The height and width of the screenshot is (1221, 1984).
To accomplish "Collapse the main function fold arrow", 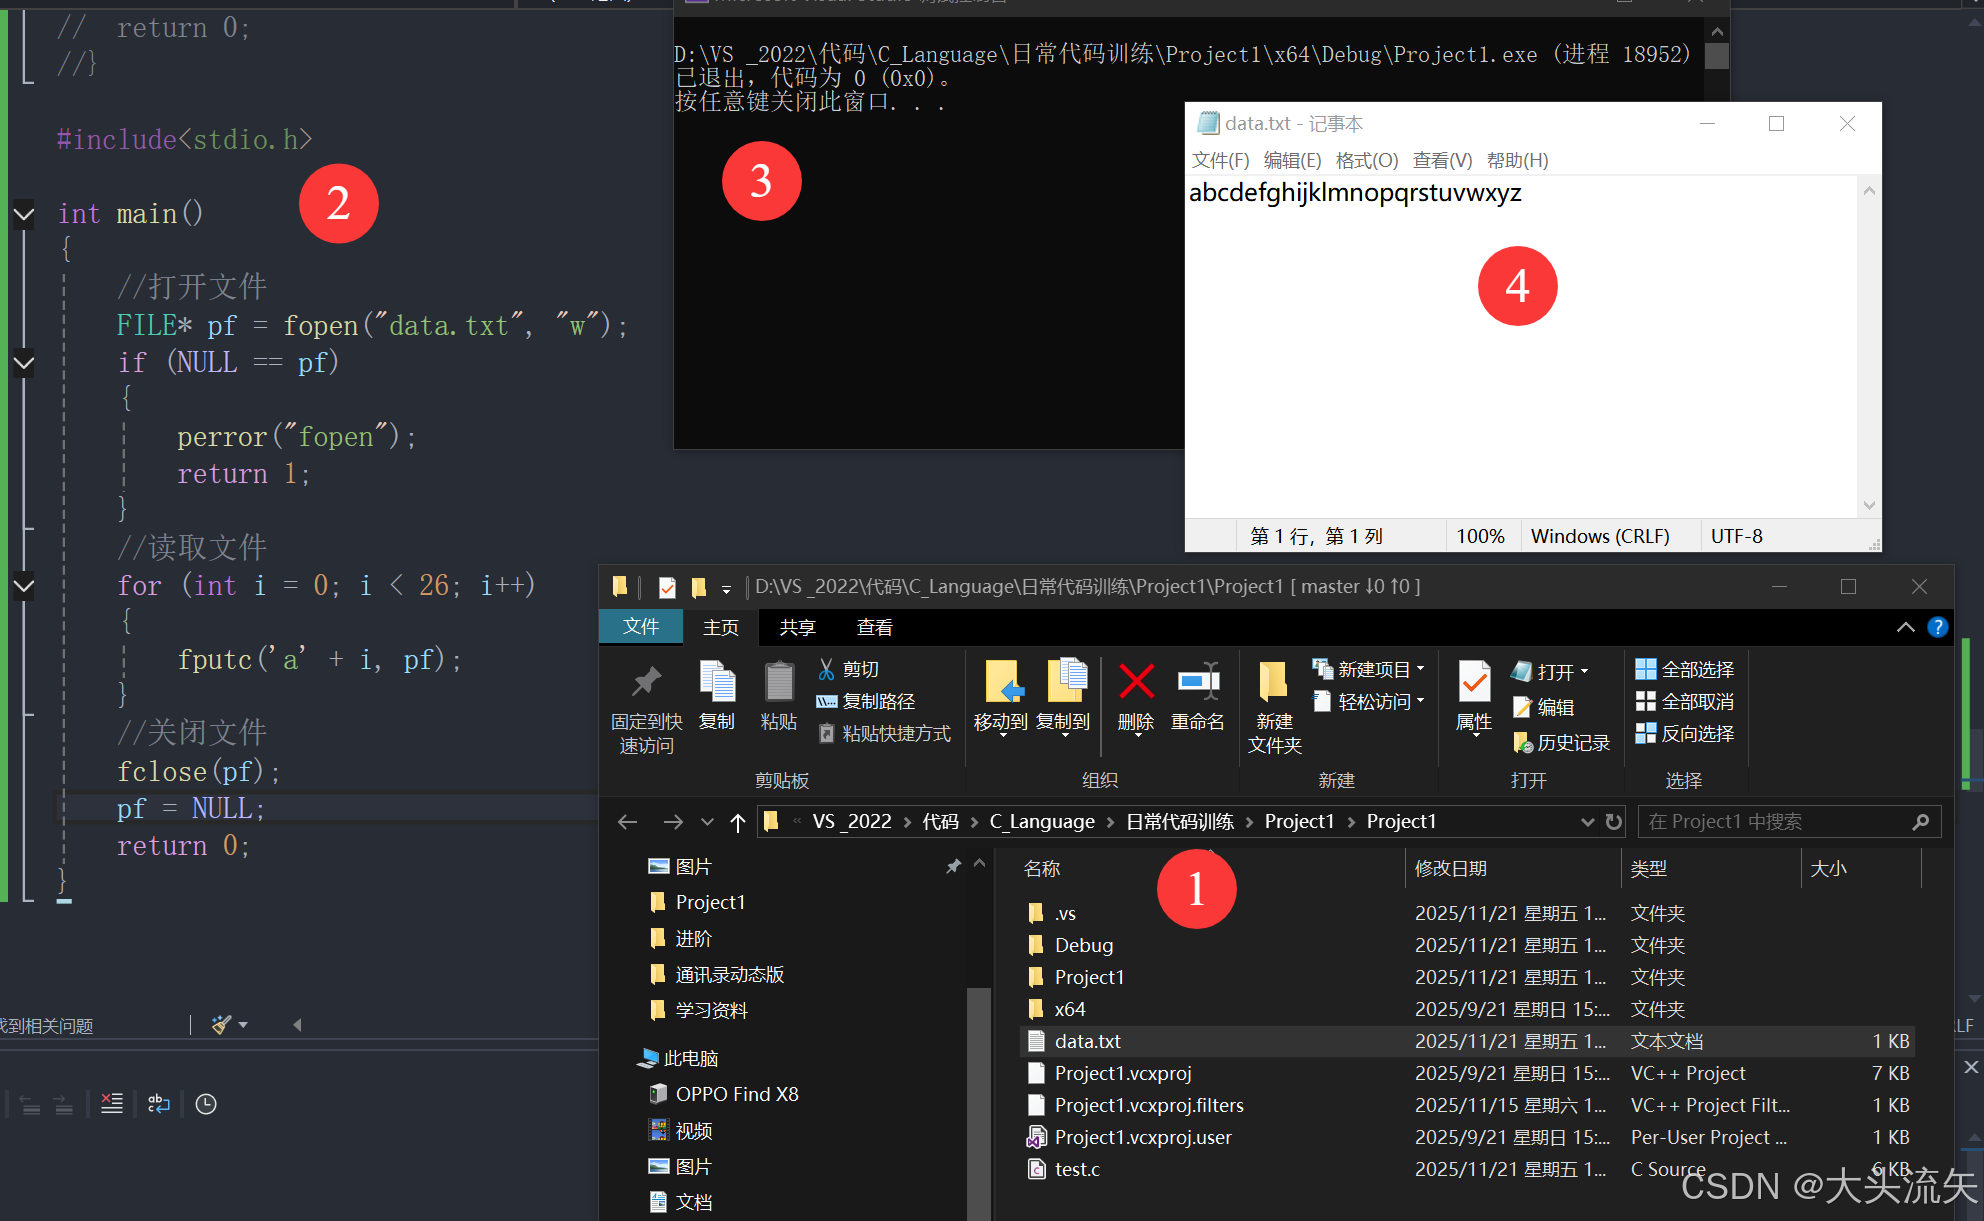I will pyautogui.click(x=24, y=213).
